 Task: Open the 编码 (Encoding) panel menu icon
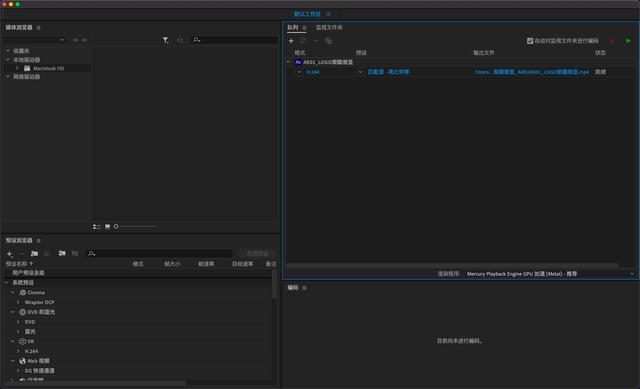[304, 288]
